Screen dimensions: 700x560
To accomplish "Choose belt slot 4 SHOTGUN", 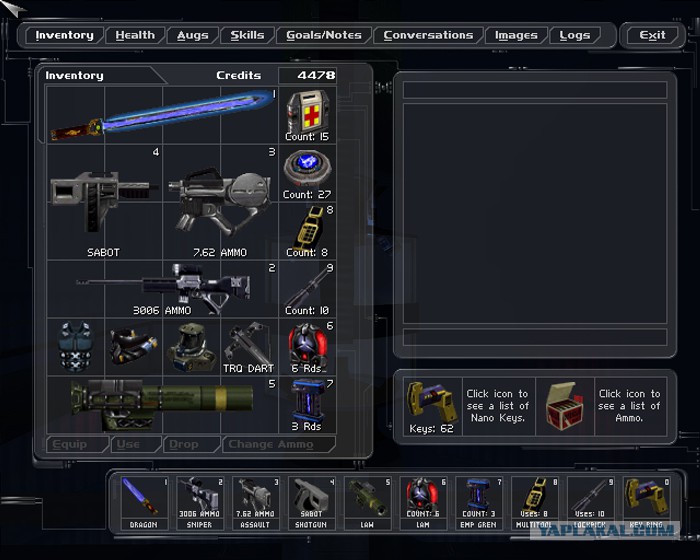I will click(312, 503).
